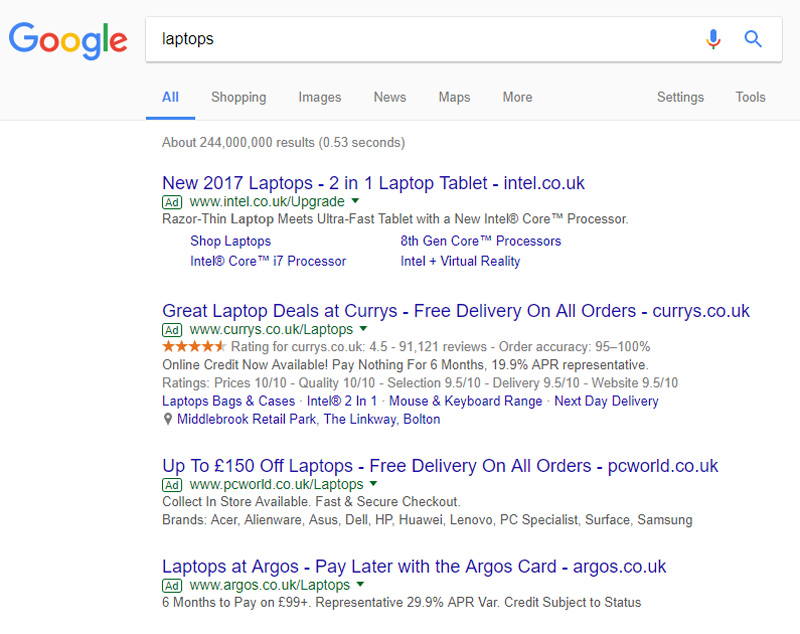Viewport: 800px width, 634px height.
Task: Click the microphone voice search icon
Action: pos(713,39)
